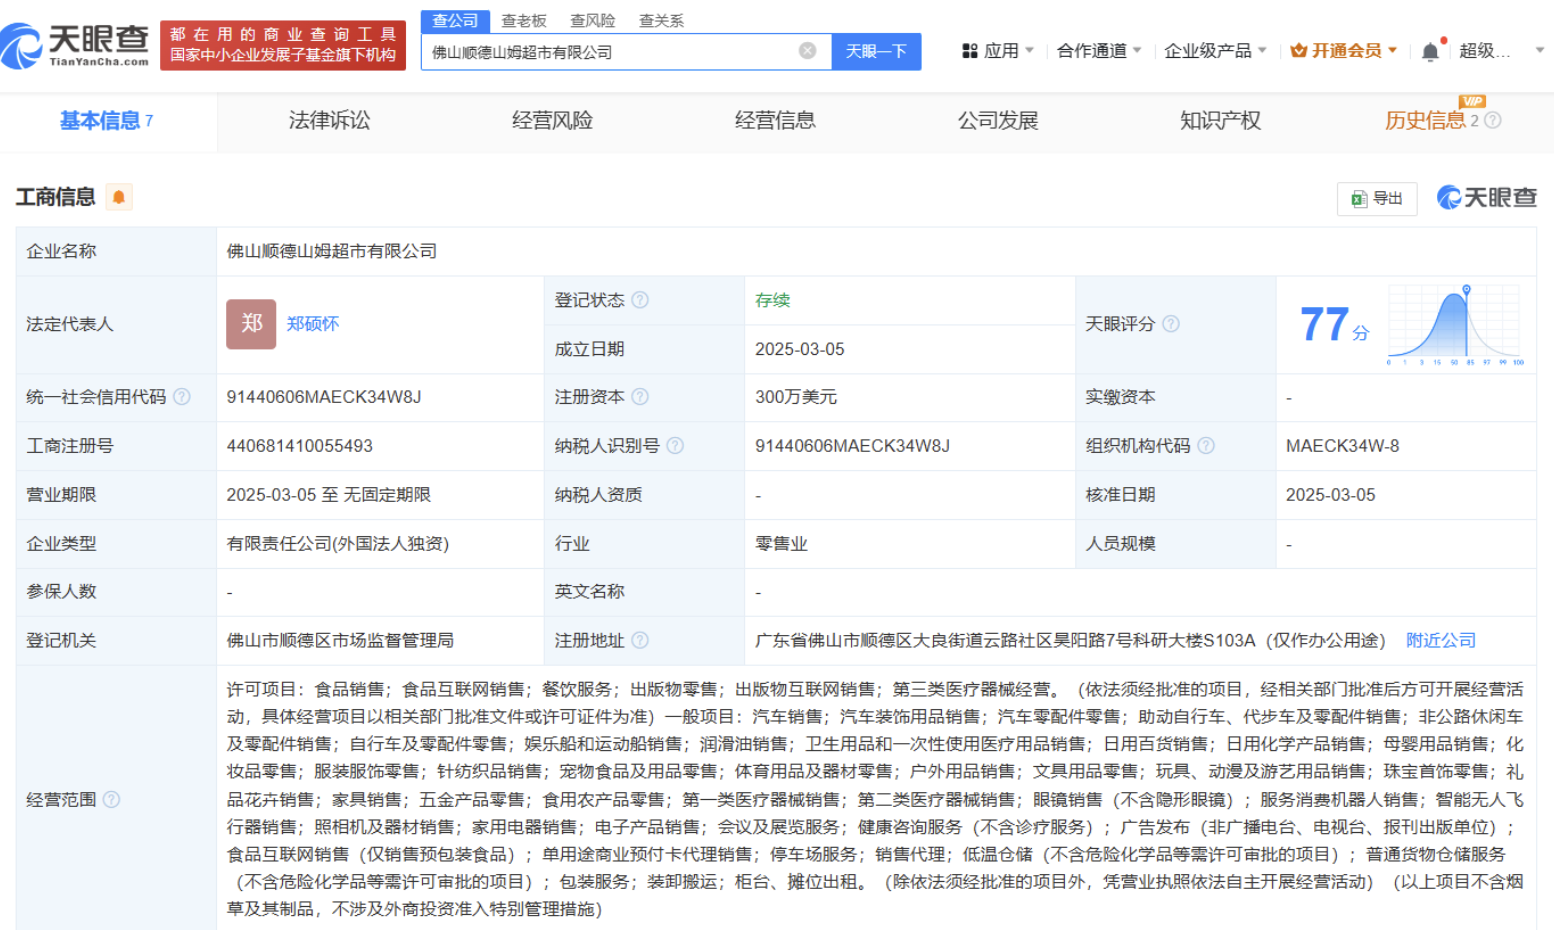Viewport: 1554px width, 930px height.
Task: Click the orange alert icon beside 工商信息
Action: coord(119,197)
